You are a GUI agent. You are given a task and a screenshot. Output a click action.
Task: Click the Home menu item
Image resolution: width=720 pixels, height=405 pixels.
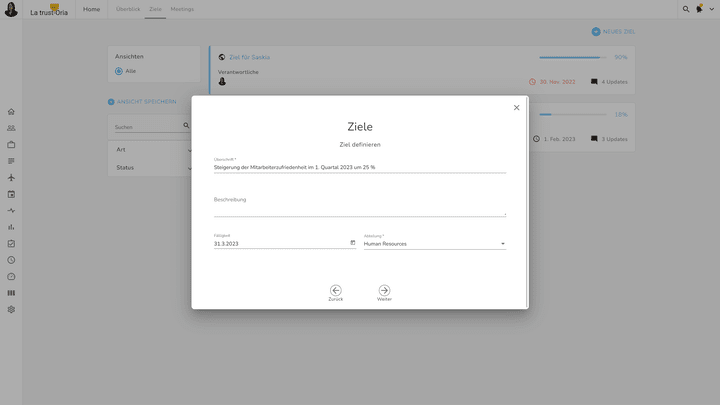92,9
